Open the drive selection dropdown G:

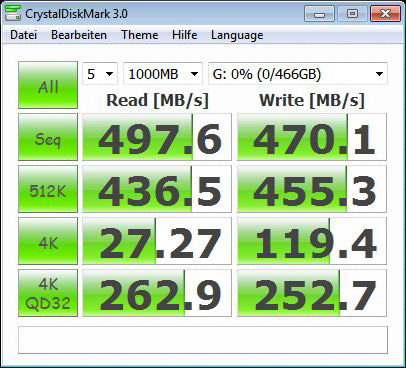point(298,74)
